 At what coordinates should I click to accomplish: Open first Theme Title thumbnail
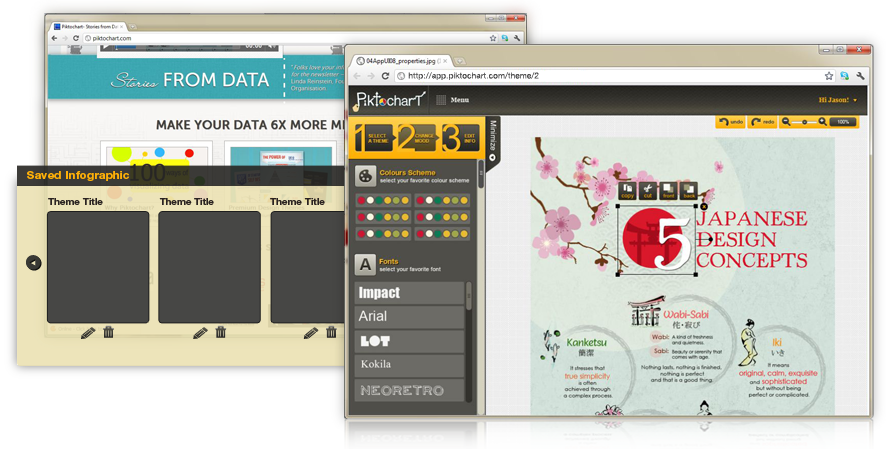coord(98,267)
